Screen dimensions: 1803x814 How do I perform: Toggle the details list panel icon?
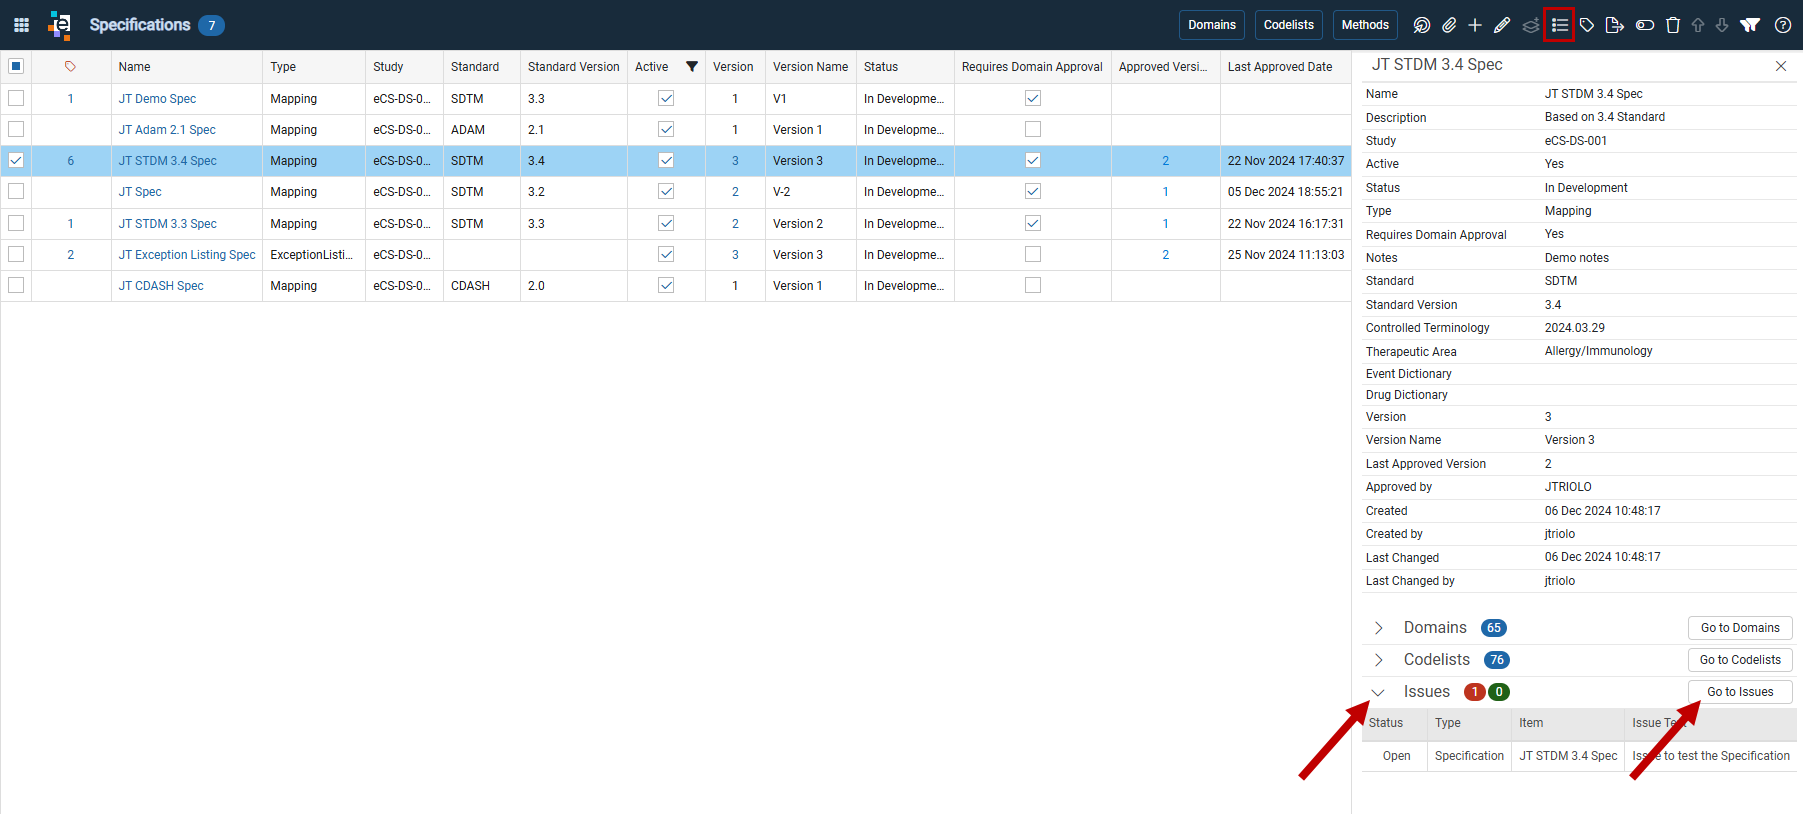pos(1559,25)
